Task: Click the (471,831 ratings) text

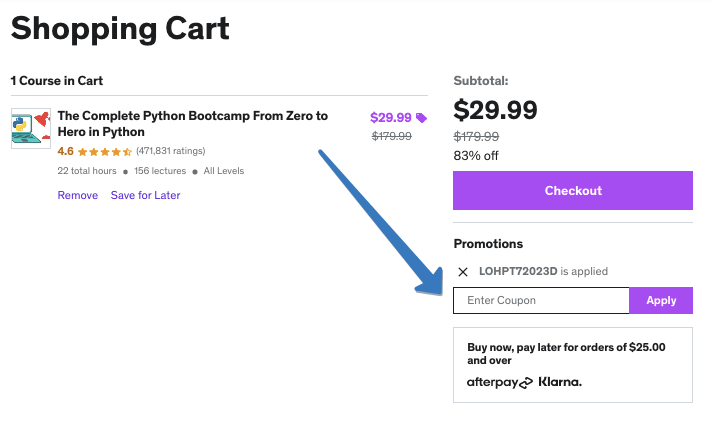Action: pyautogui.click(x=170, y=152)
